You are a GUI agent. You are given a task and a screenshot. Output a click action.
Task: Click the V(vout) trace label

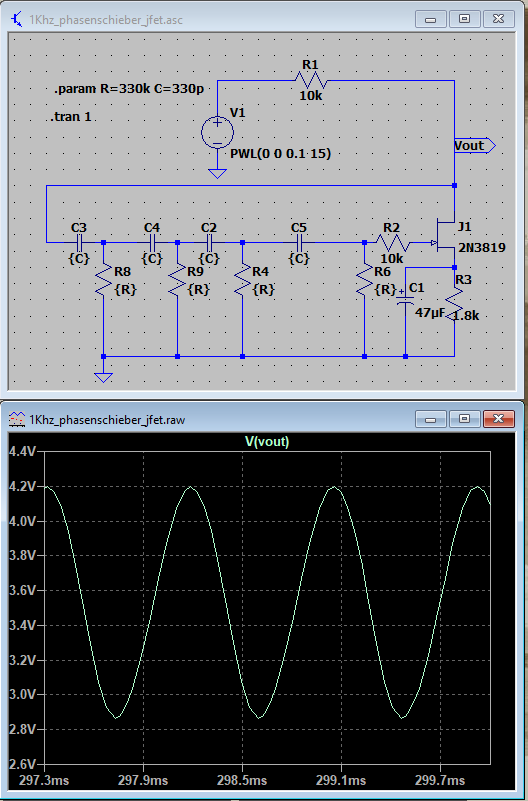[267, 441]
